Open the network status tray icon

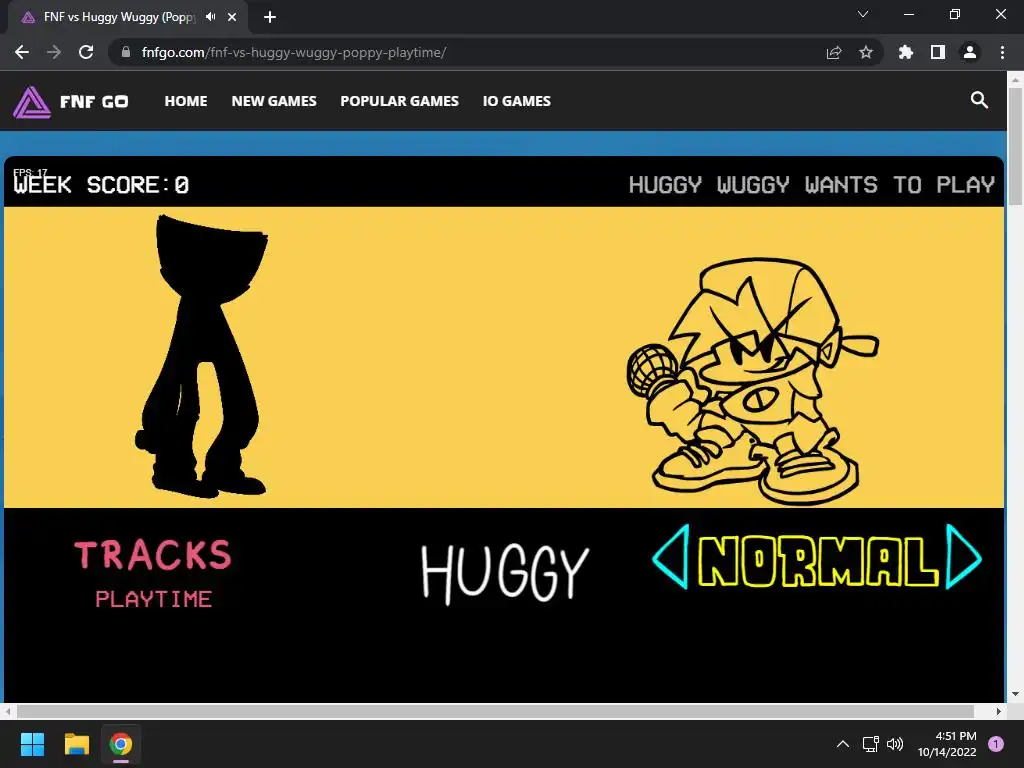870,744
